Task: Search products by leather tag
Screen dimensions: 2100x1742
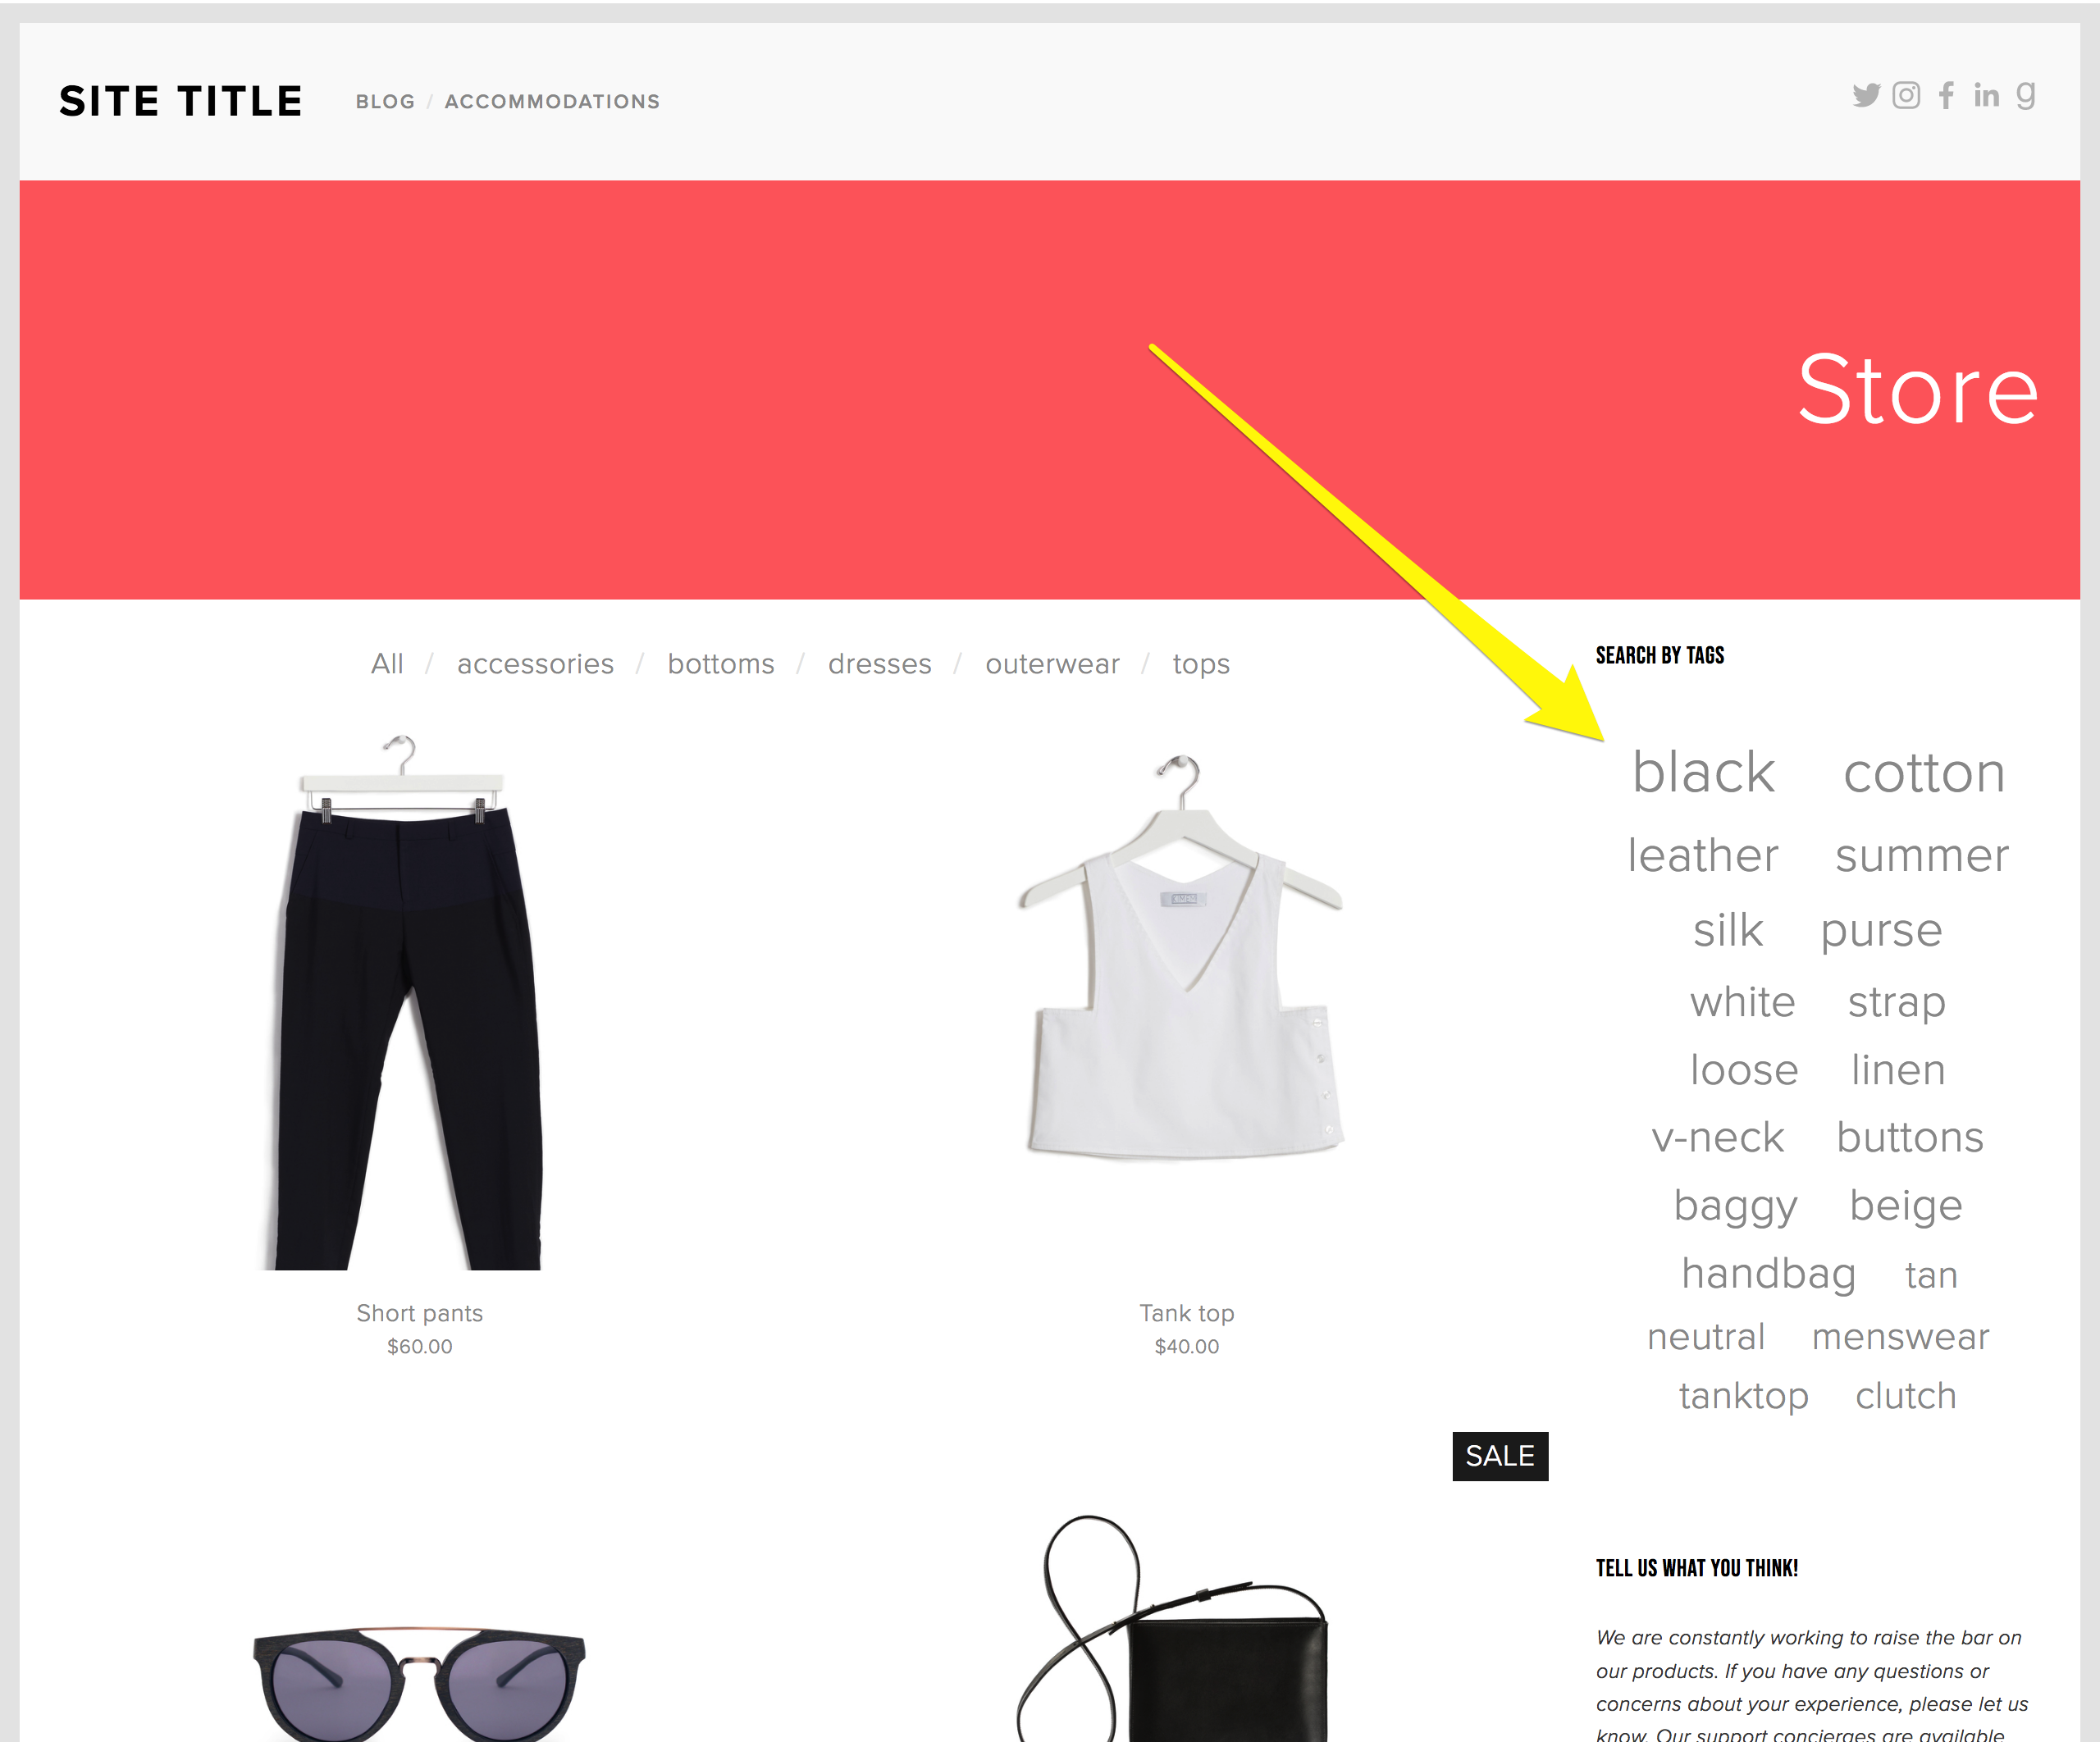Action: point(1703,855)
